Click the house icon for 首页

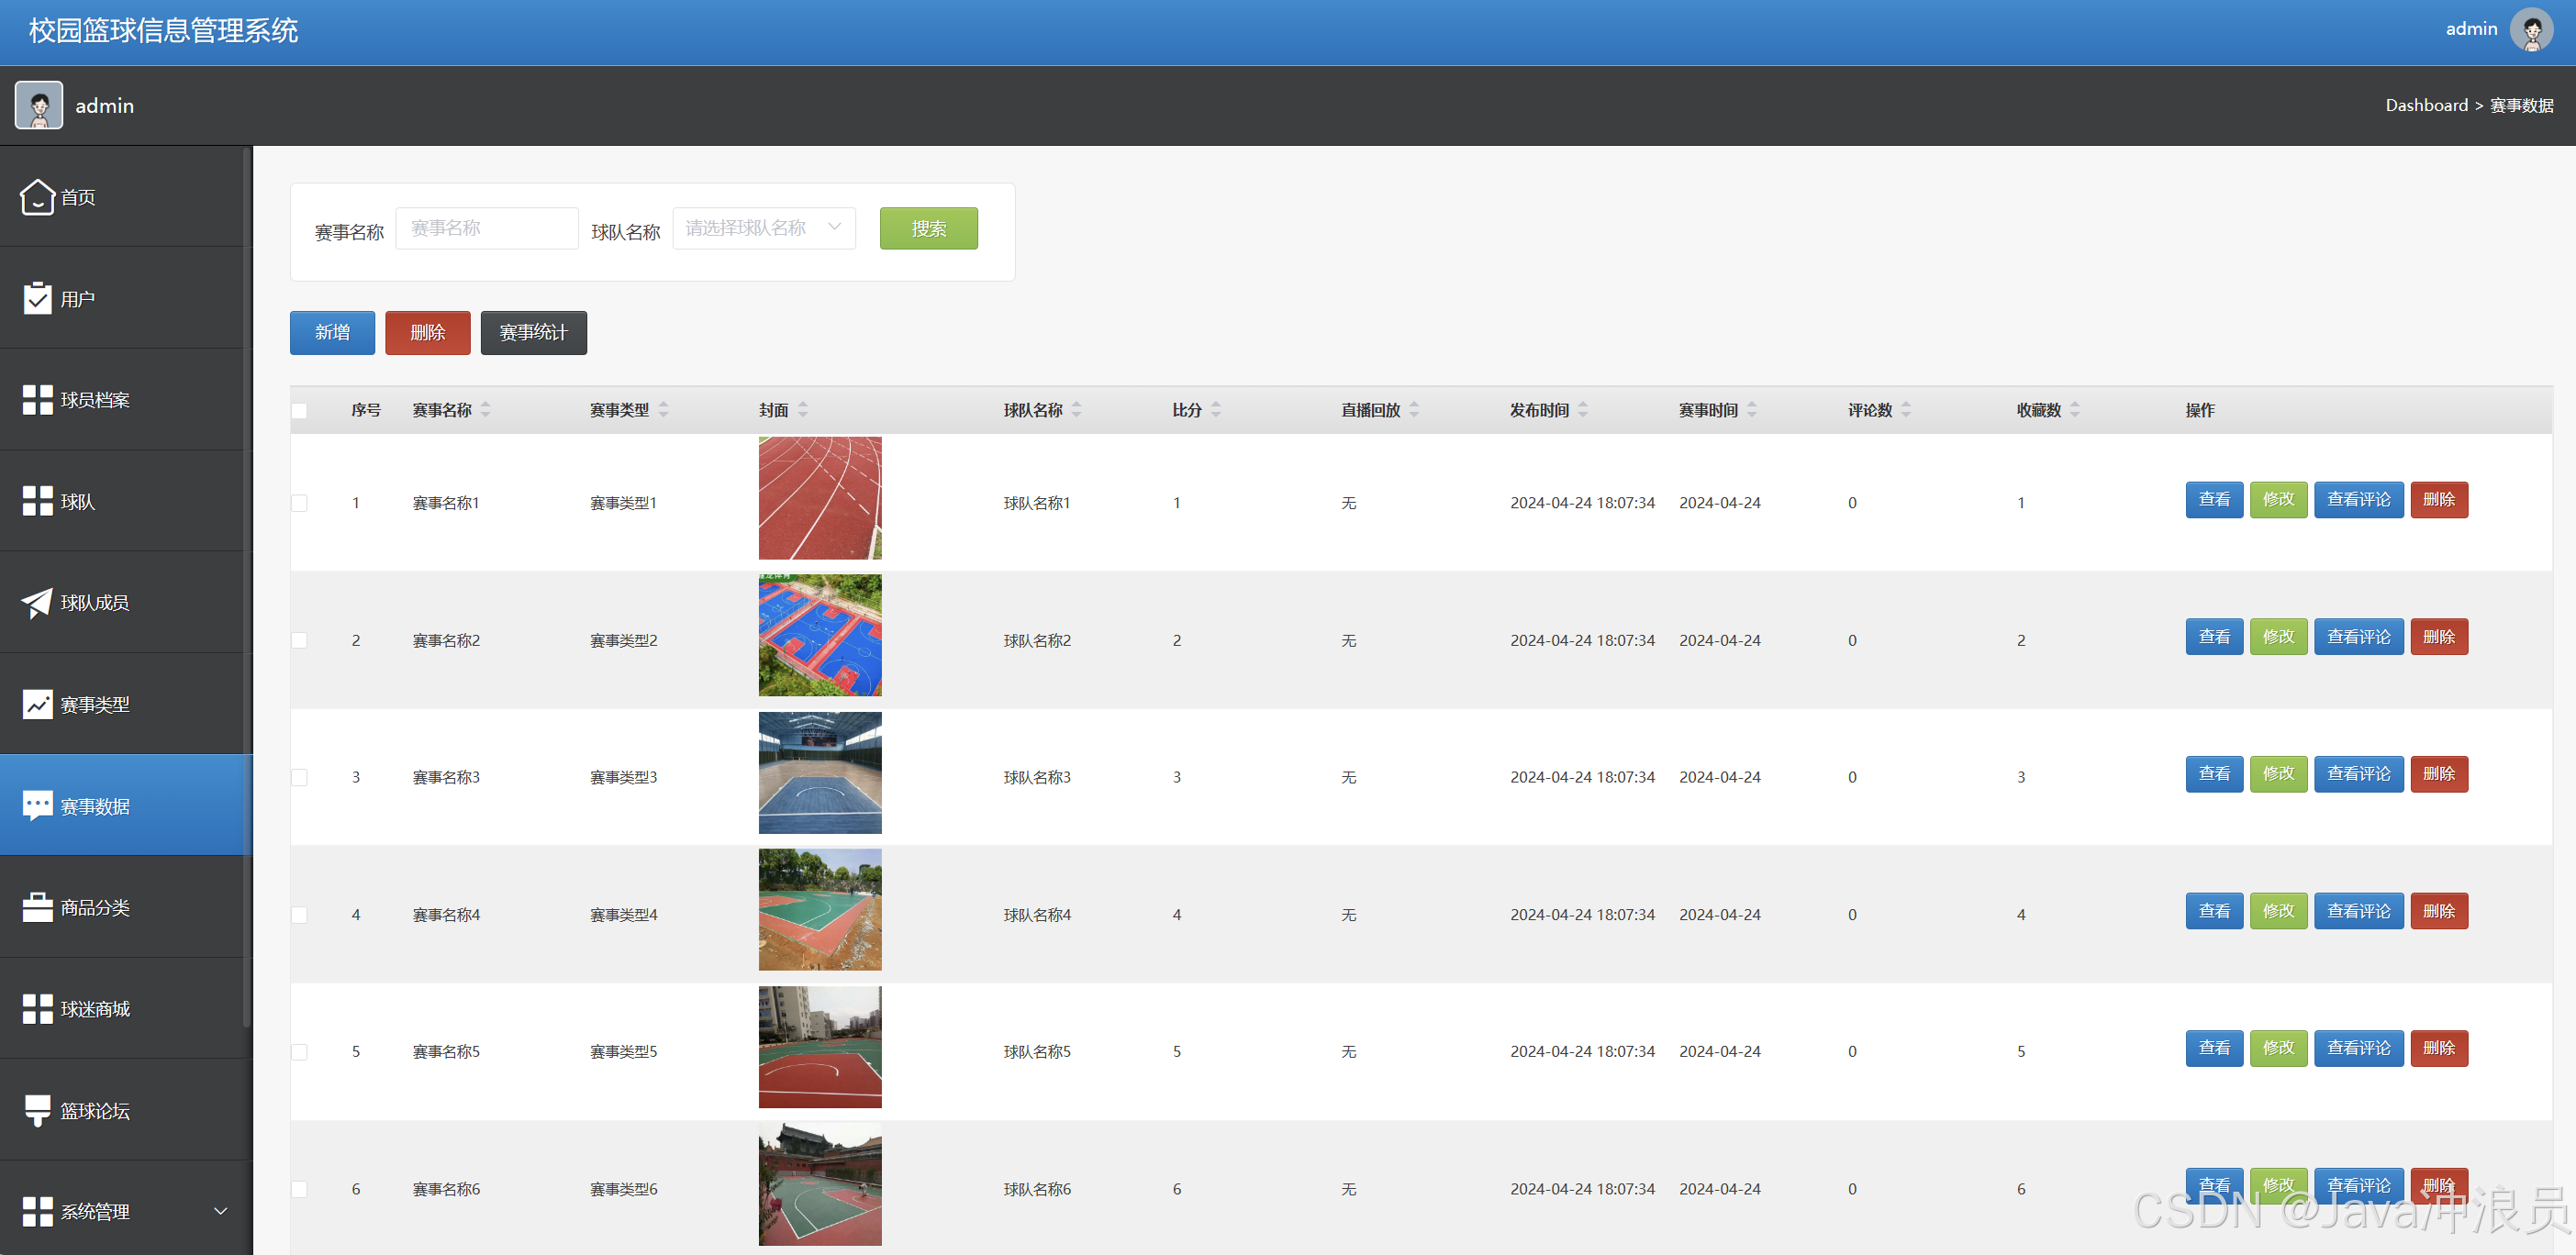click(37, 197)
